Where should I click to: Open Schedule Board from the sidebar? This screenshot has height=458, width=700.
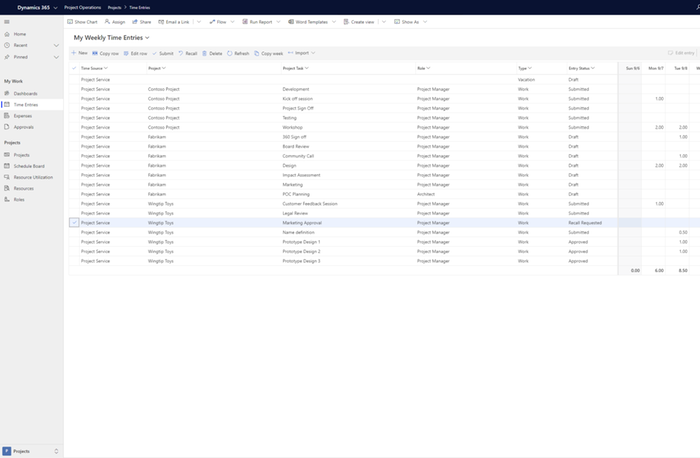(x=28, y=166)
